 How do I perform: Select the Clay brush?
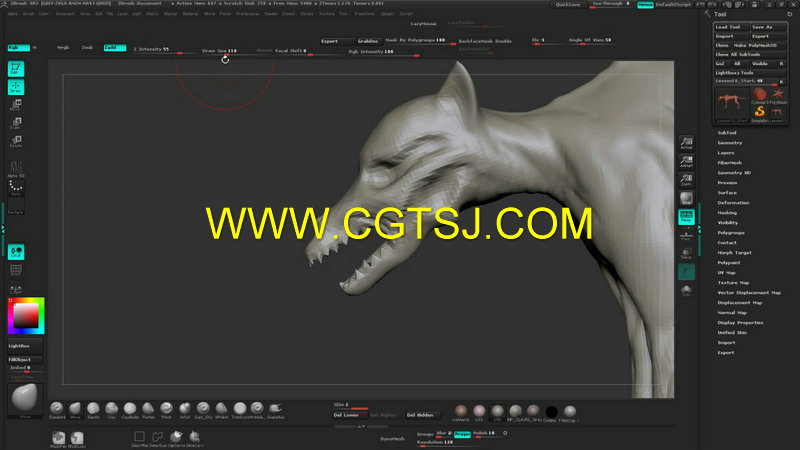[111, 409]
